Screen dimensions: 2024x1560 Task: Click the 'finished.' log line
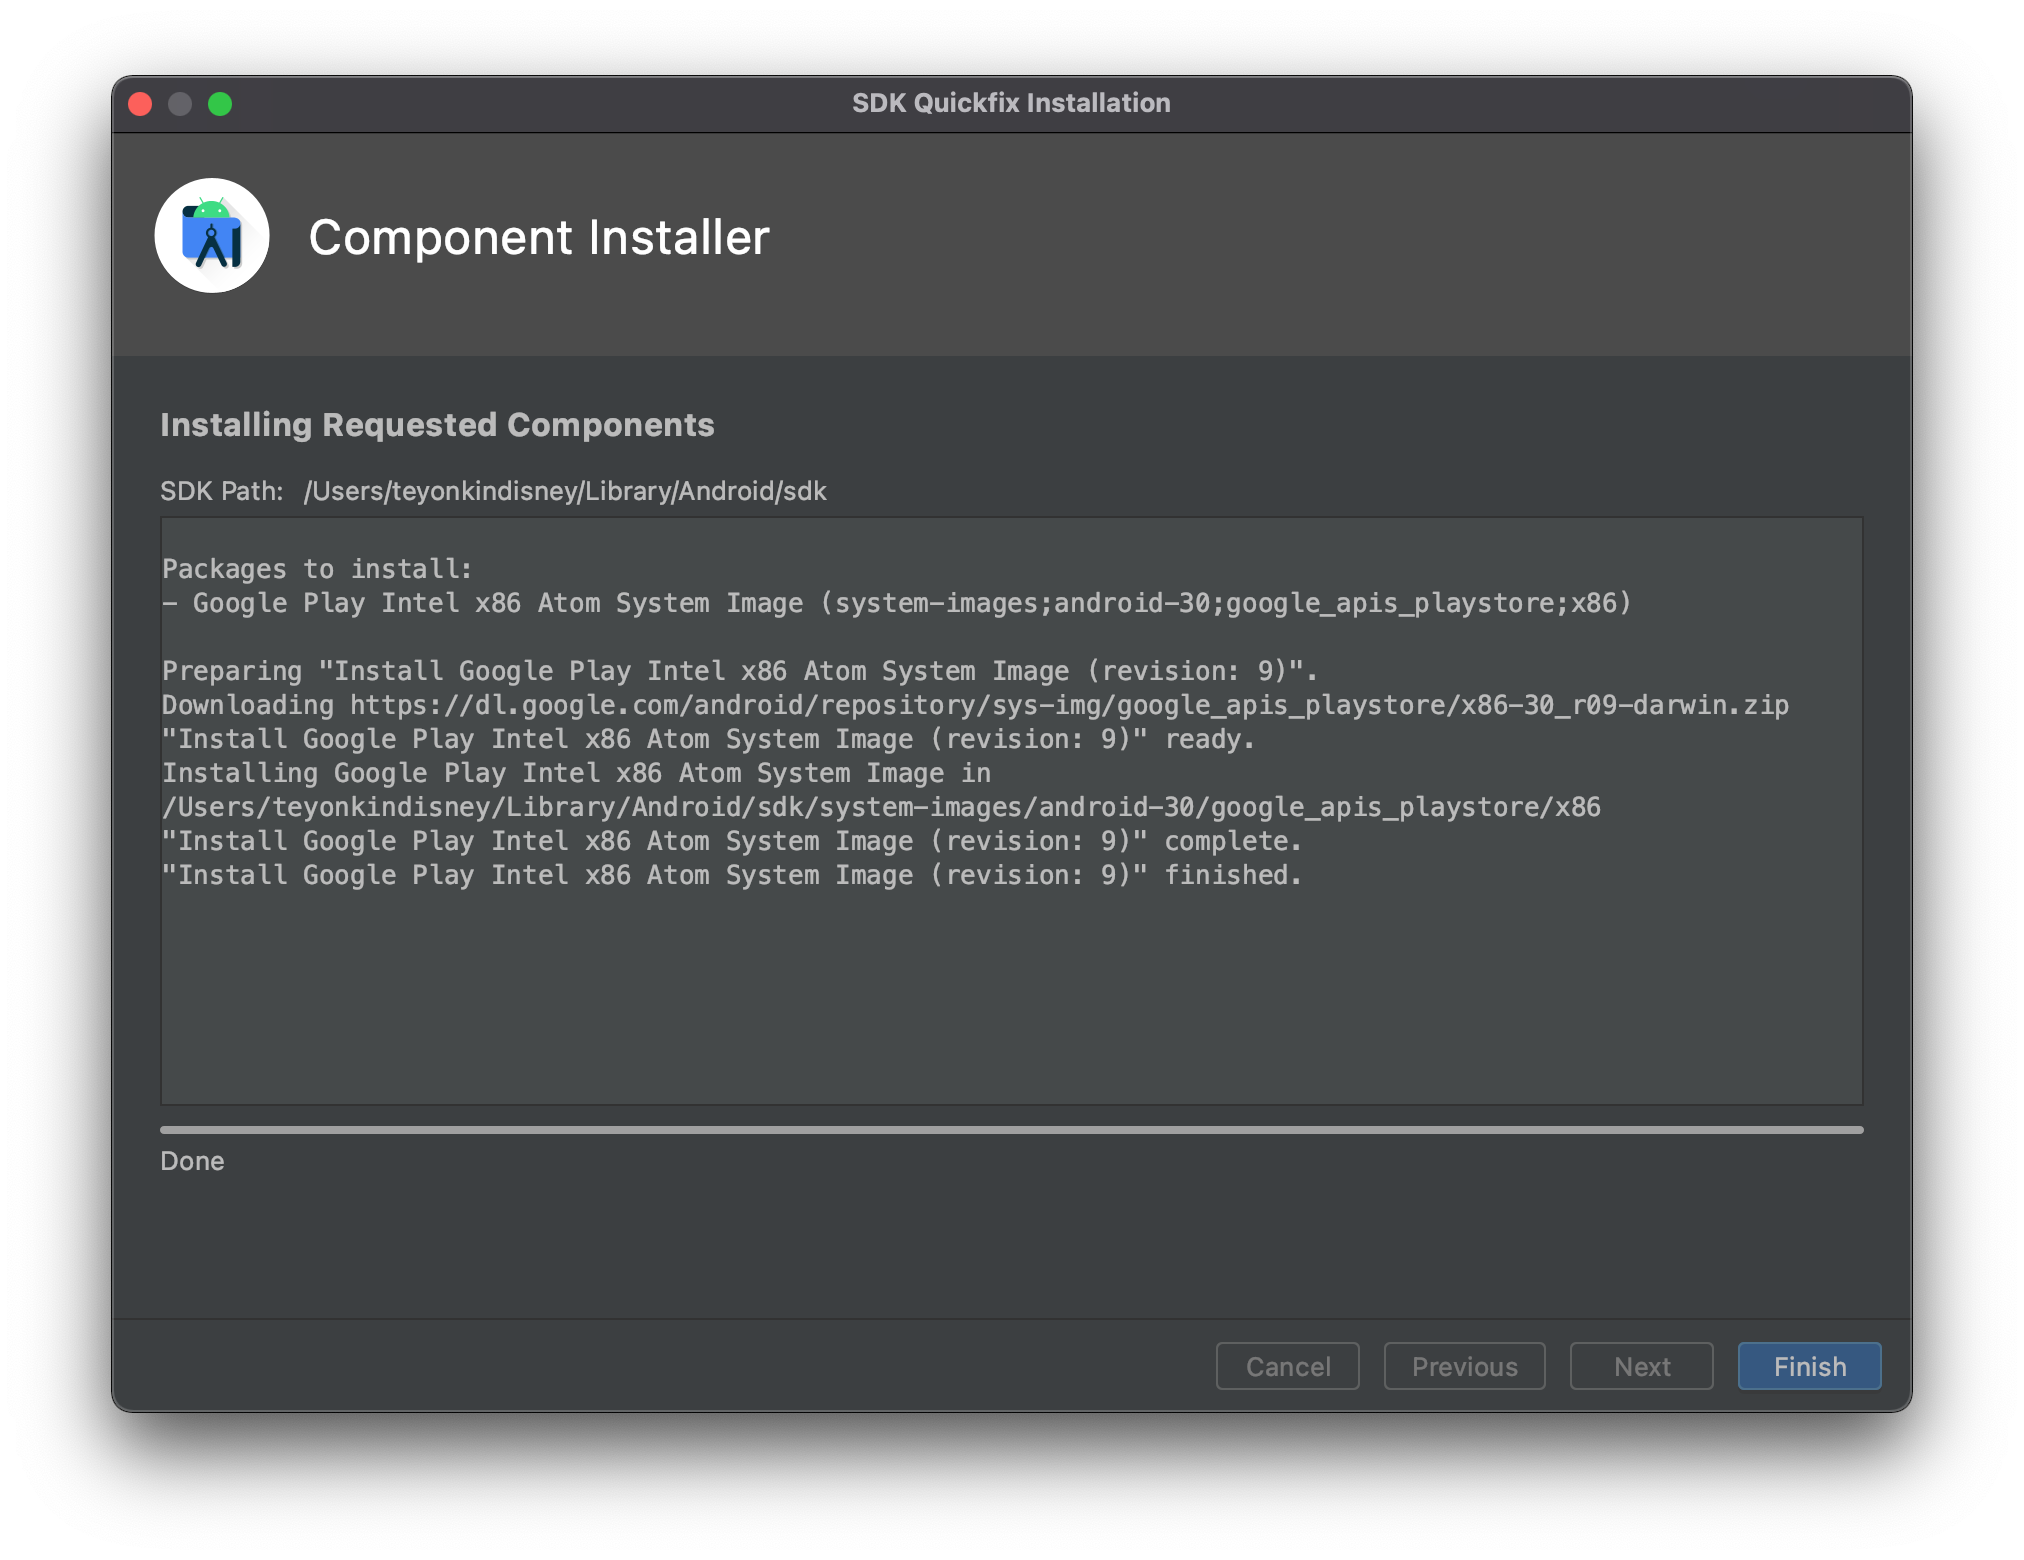coord(732,875)
